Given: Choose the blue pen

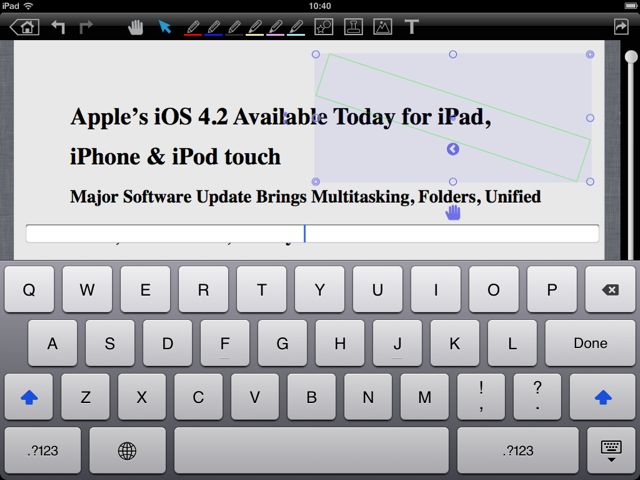Looking at the screenshot, I should click(213, 28).
